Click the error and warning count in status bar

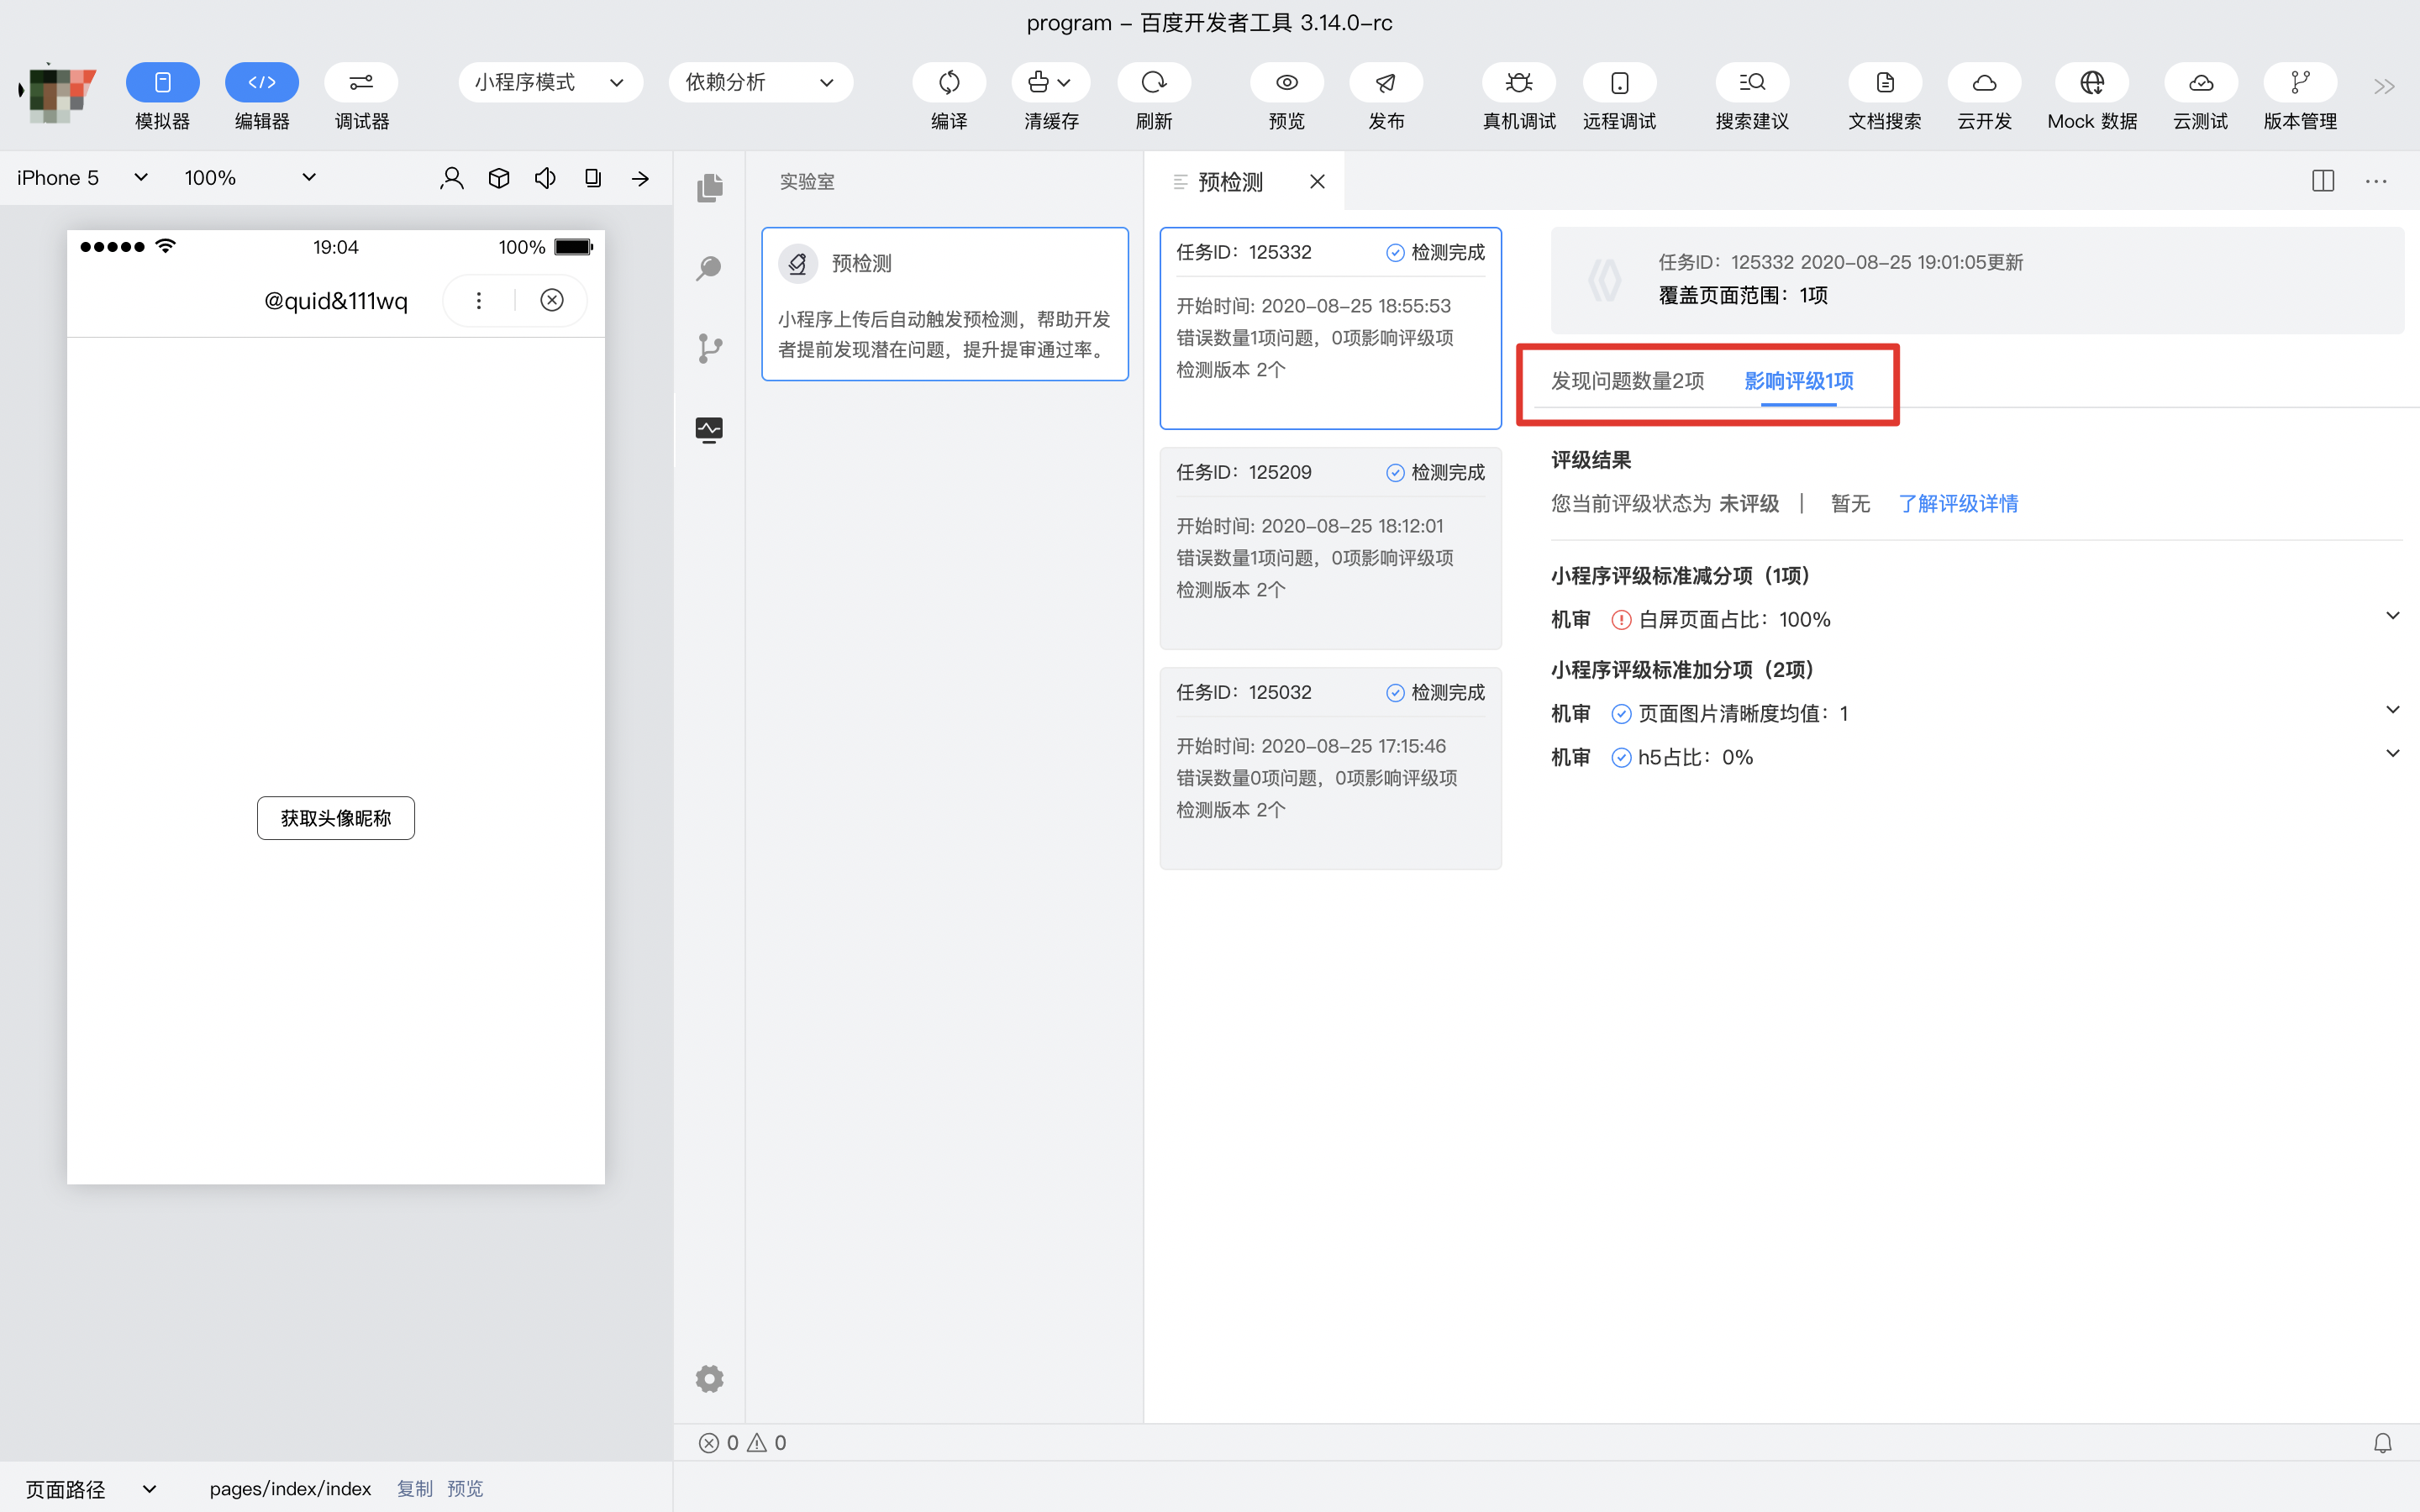[742, 1443]
